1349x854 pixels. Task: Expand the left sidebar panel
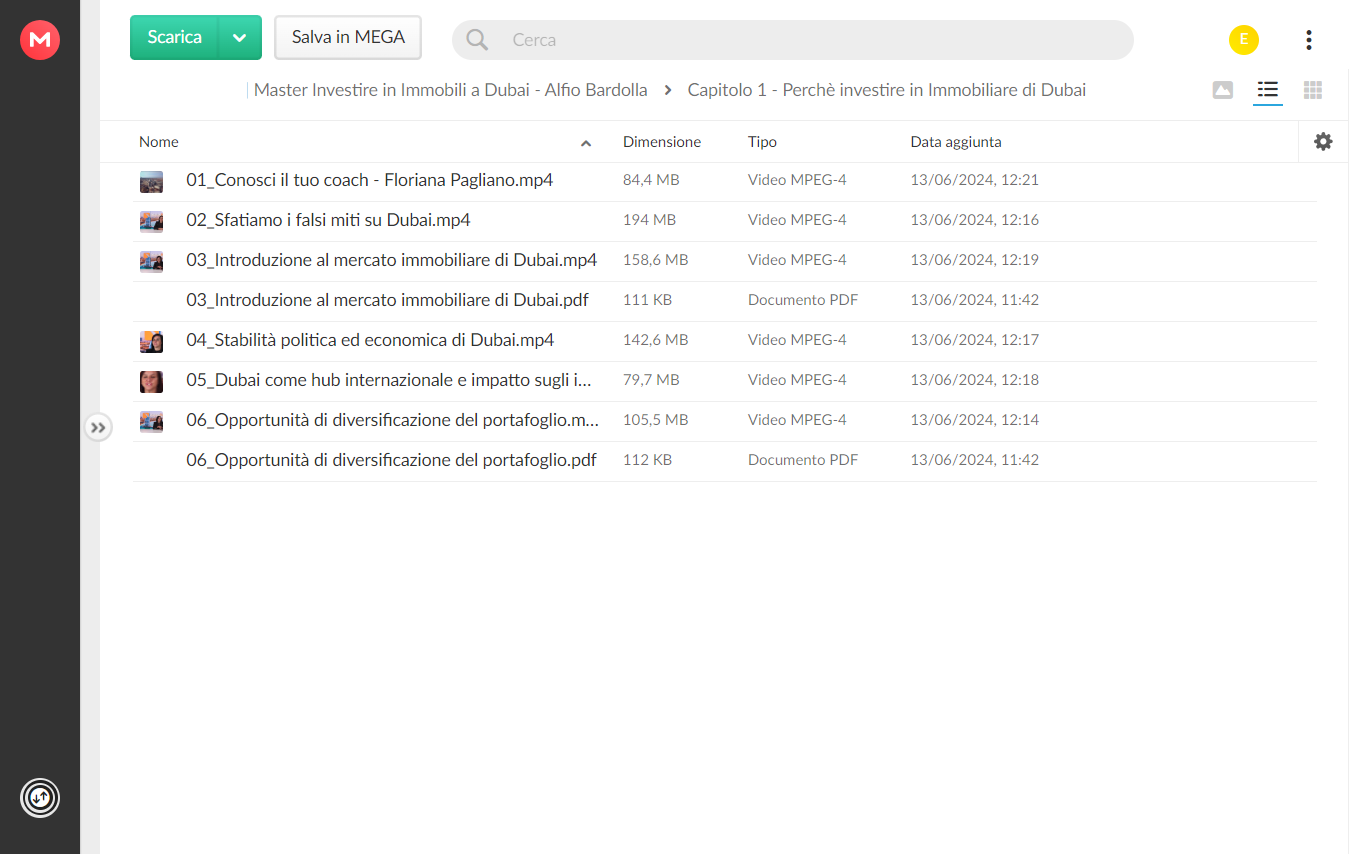(97, 428)
